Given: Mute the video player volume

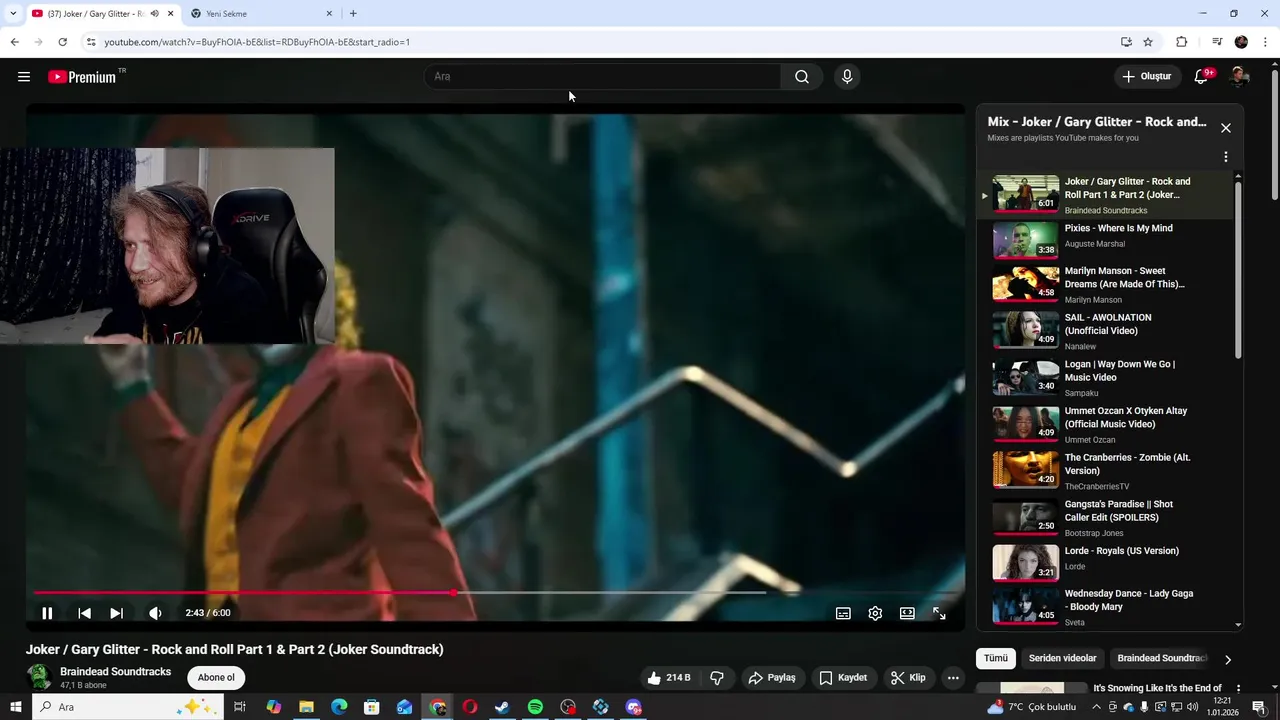Looking at the screenshot, I should [x=155, y=613].
